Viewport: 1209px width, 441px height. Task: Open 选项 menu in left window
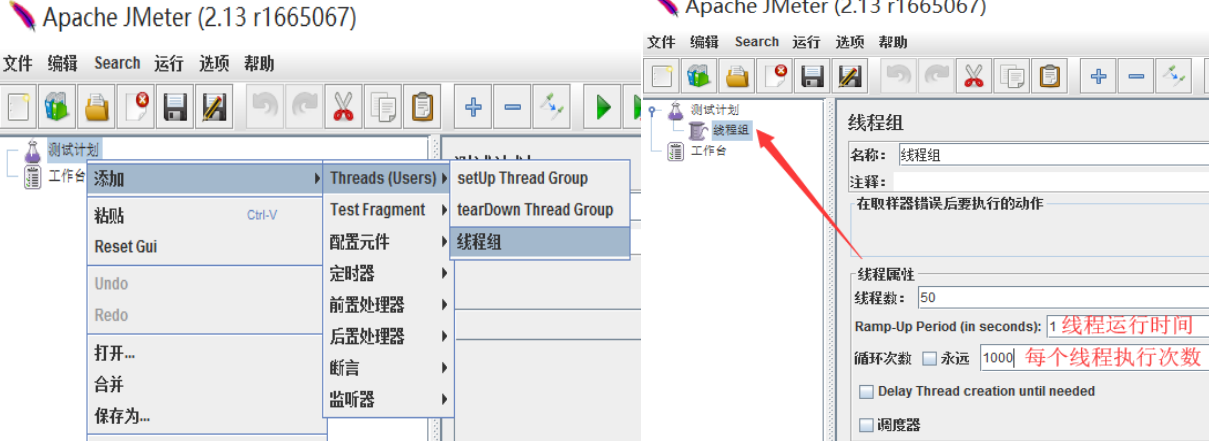[x=214, y=63]
